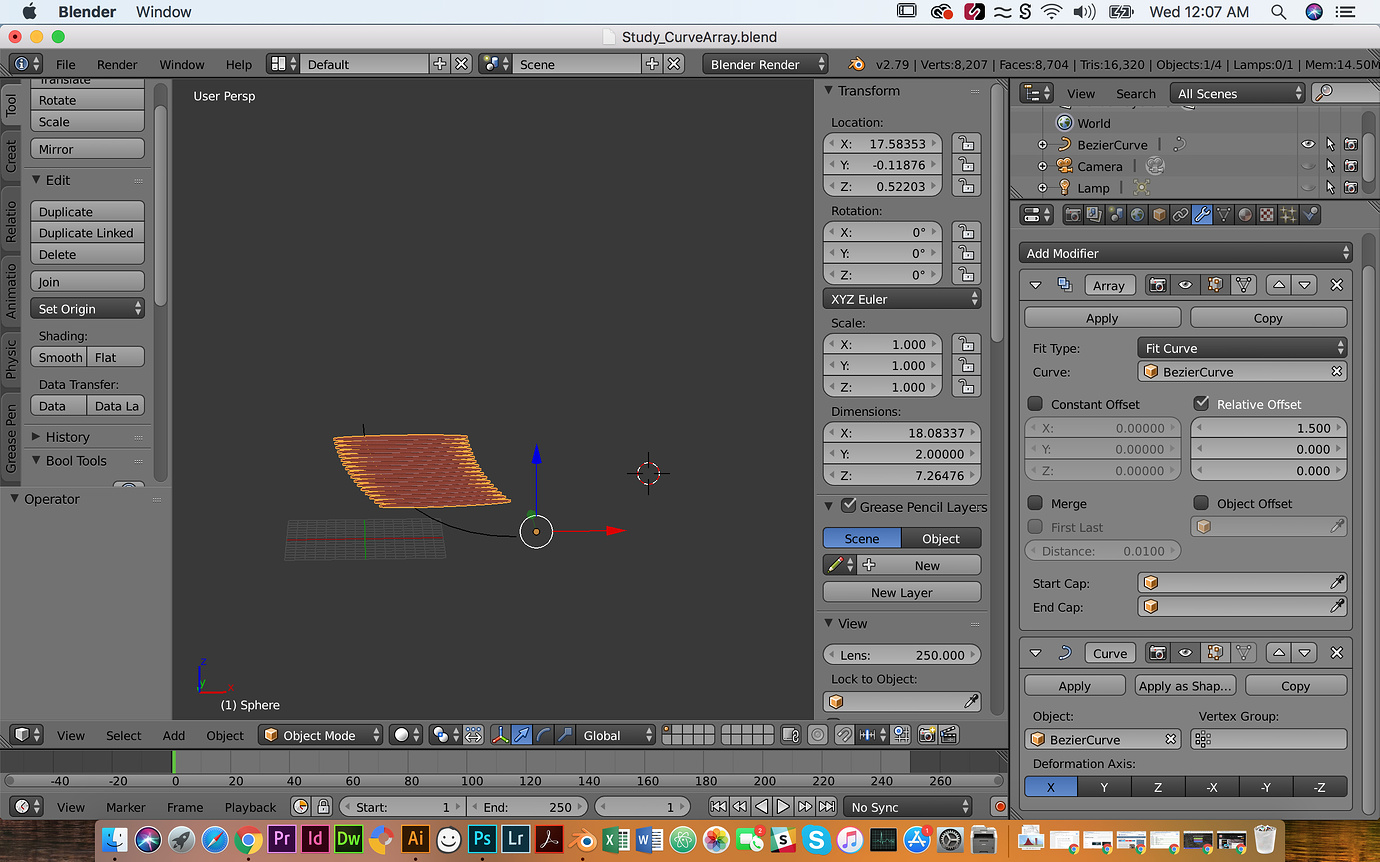Screen dimensions: 1380x862
Task: Open the Texture properties tab checker icon
Action: 1267,214
